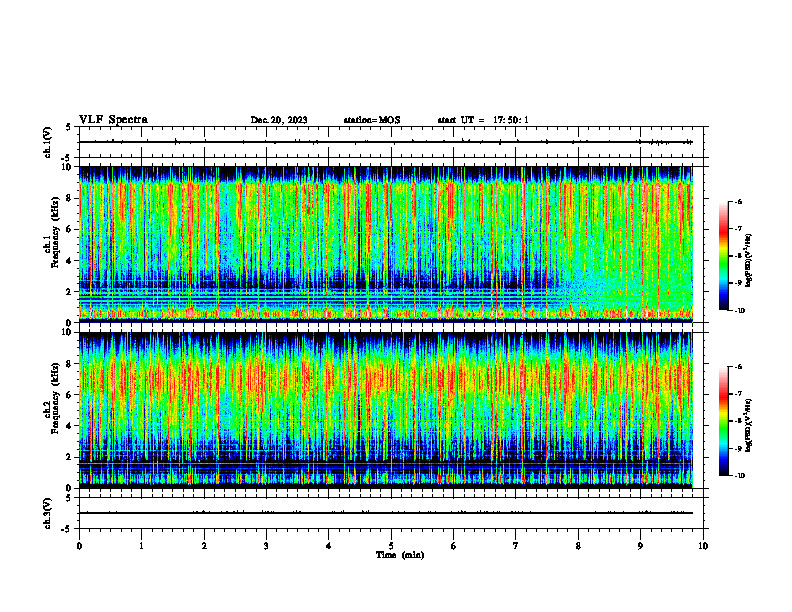Click time axis tick label "1"
The width and height of the screenshot is (792, 612).
141,546
